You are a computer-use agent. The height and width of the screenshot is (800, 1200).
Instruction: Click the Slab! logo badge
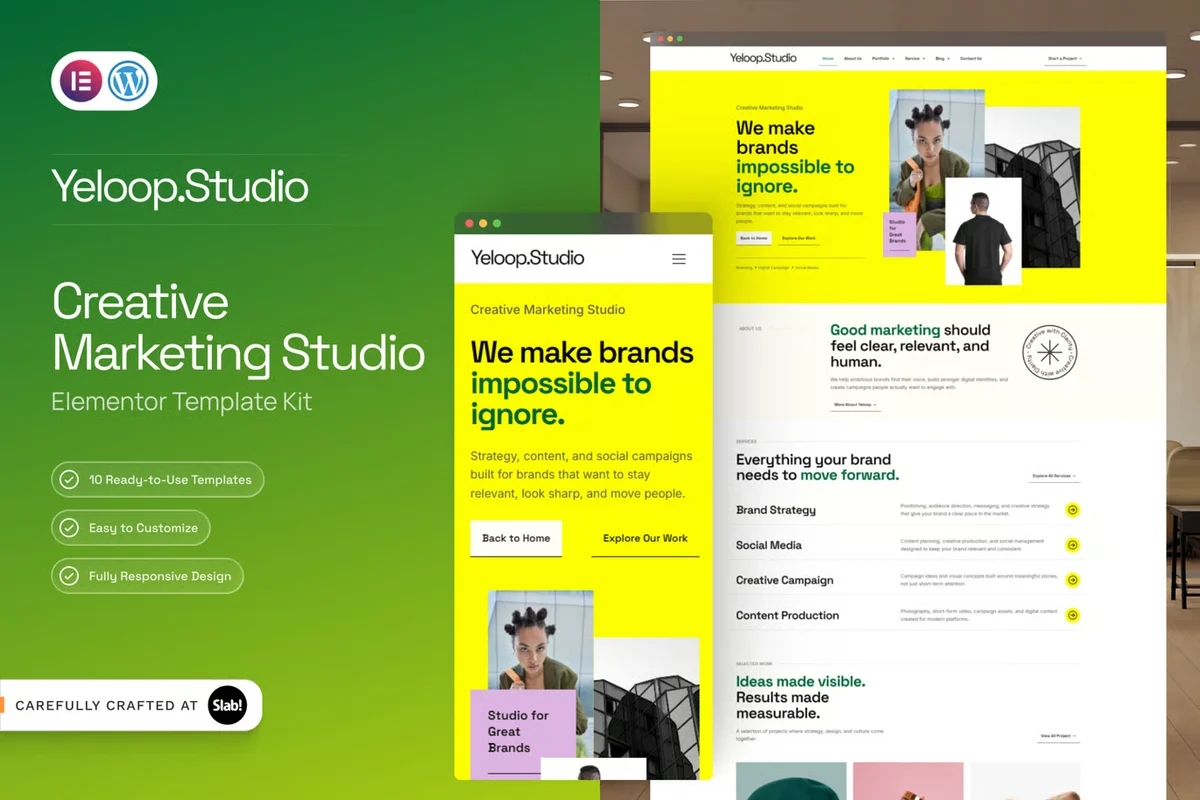tap(227, 705)
